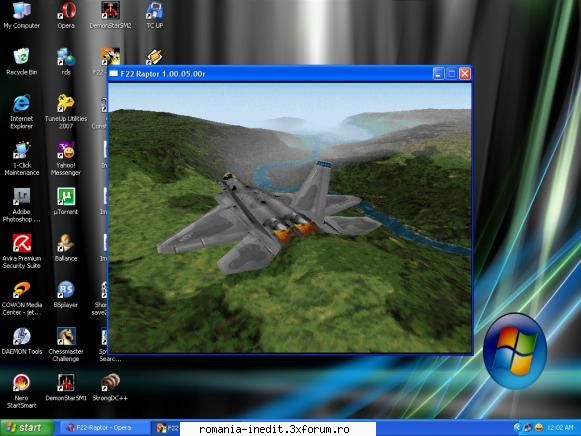The image size is (581, 436).
Task: Open the Adobe Photoshop desktop shortcut
Action: (x=21, y=204)
